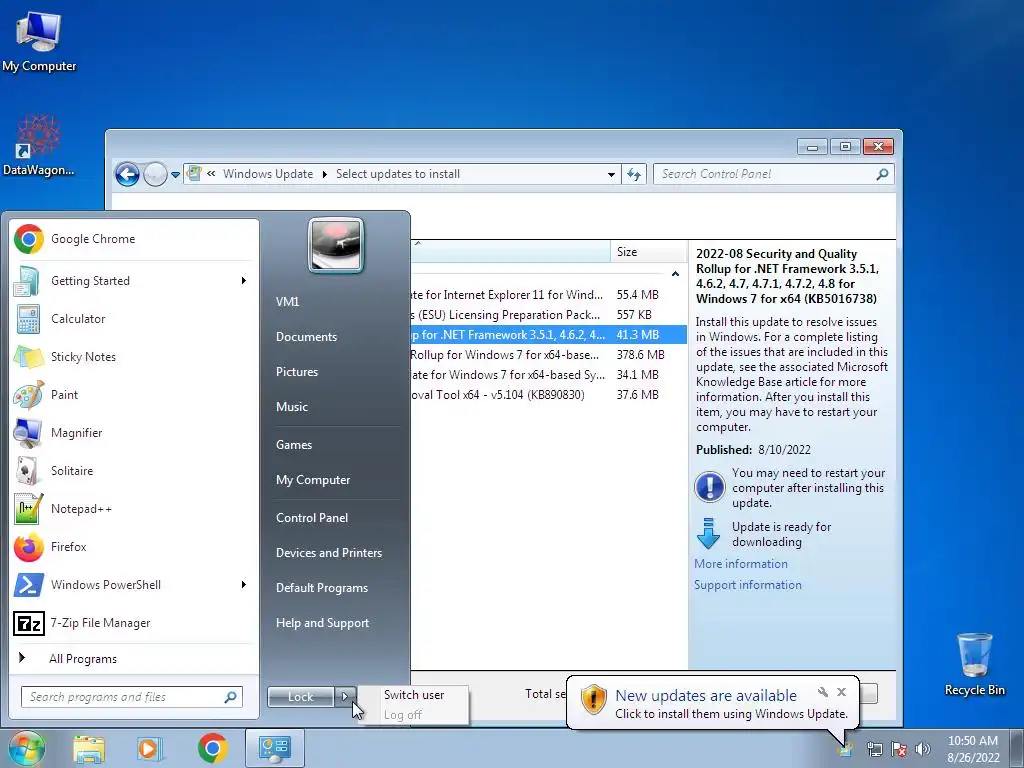Open Calculator from the Start menu
This screenshot has height=768, width=1024.
pyautogui.click(x=134, y=319)
